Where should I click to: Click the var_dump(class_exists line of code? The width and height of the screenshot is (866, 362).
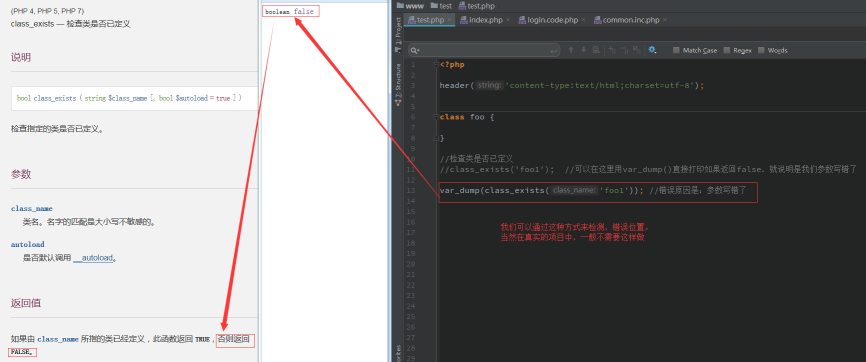click(x=593, y=191)
